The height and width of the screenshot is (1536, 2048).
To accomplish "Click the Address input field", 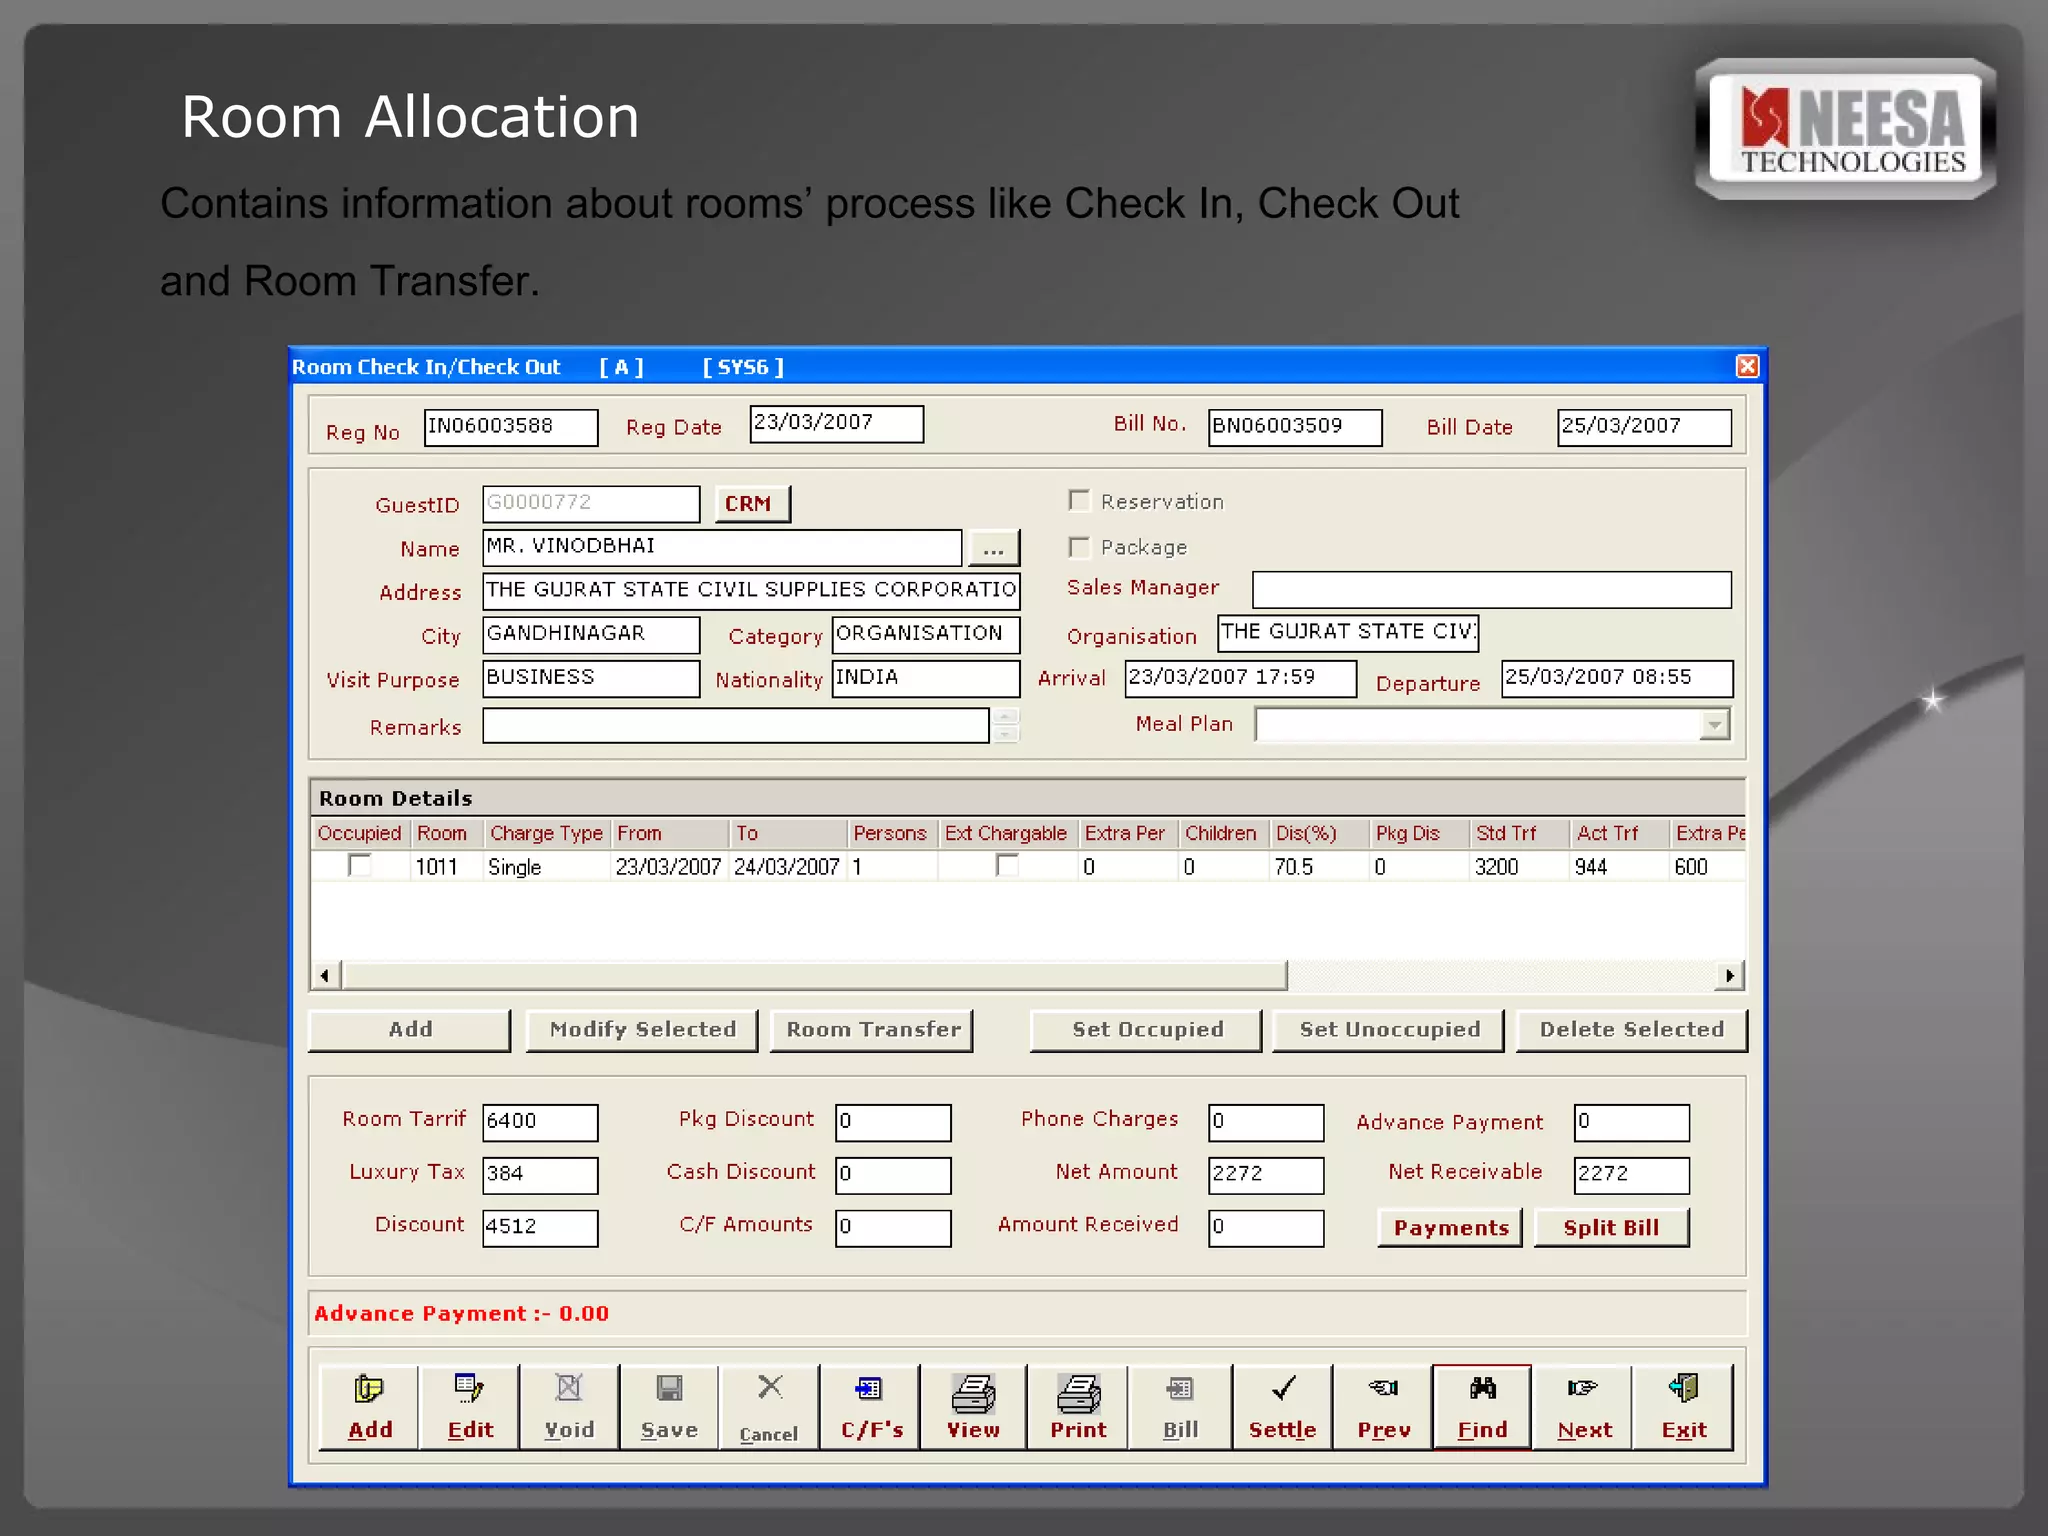I will 751,590.
